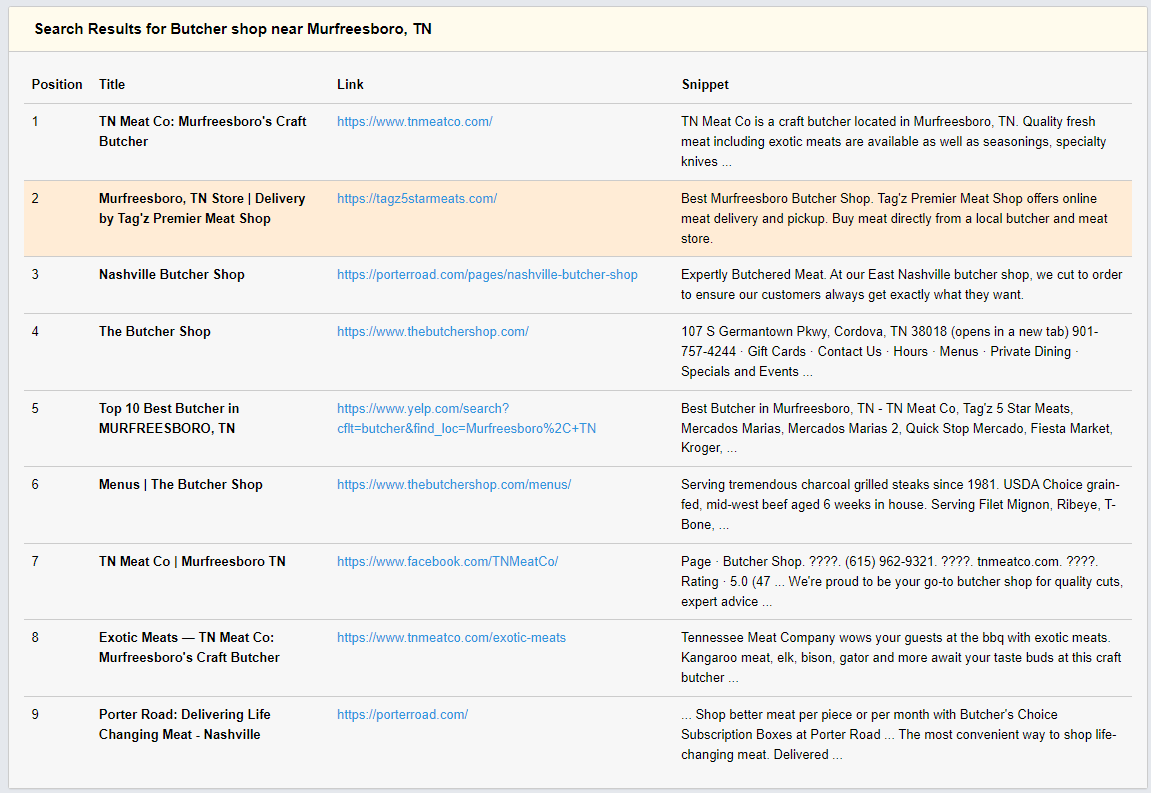Click the Title column header

tap(112, 85)
